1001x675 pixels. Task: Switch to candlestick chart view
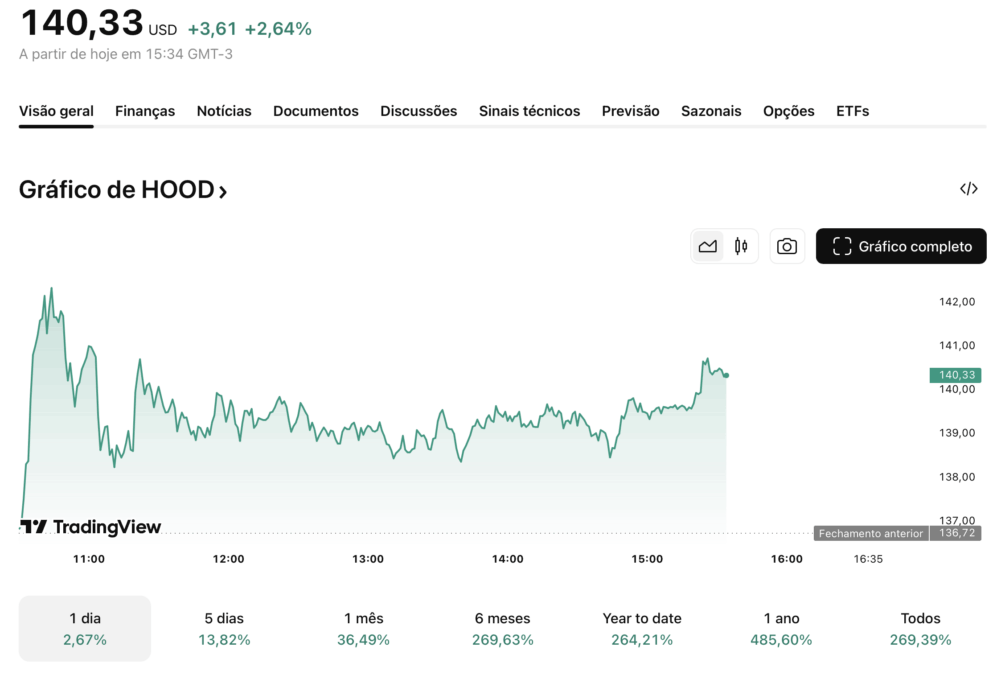741,246
